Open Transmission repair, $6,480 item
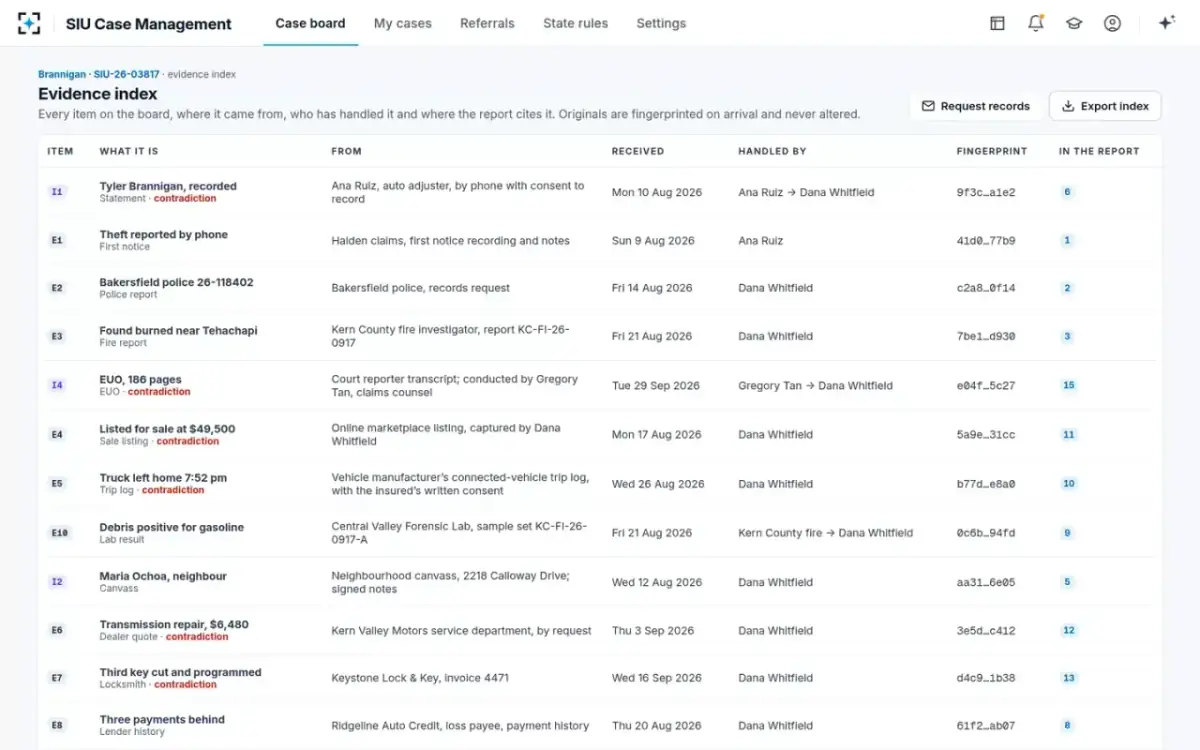The width and height of the screenshot is (1200, 750). click(x=174, y=624)
